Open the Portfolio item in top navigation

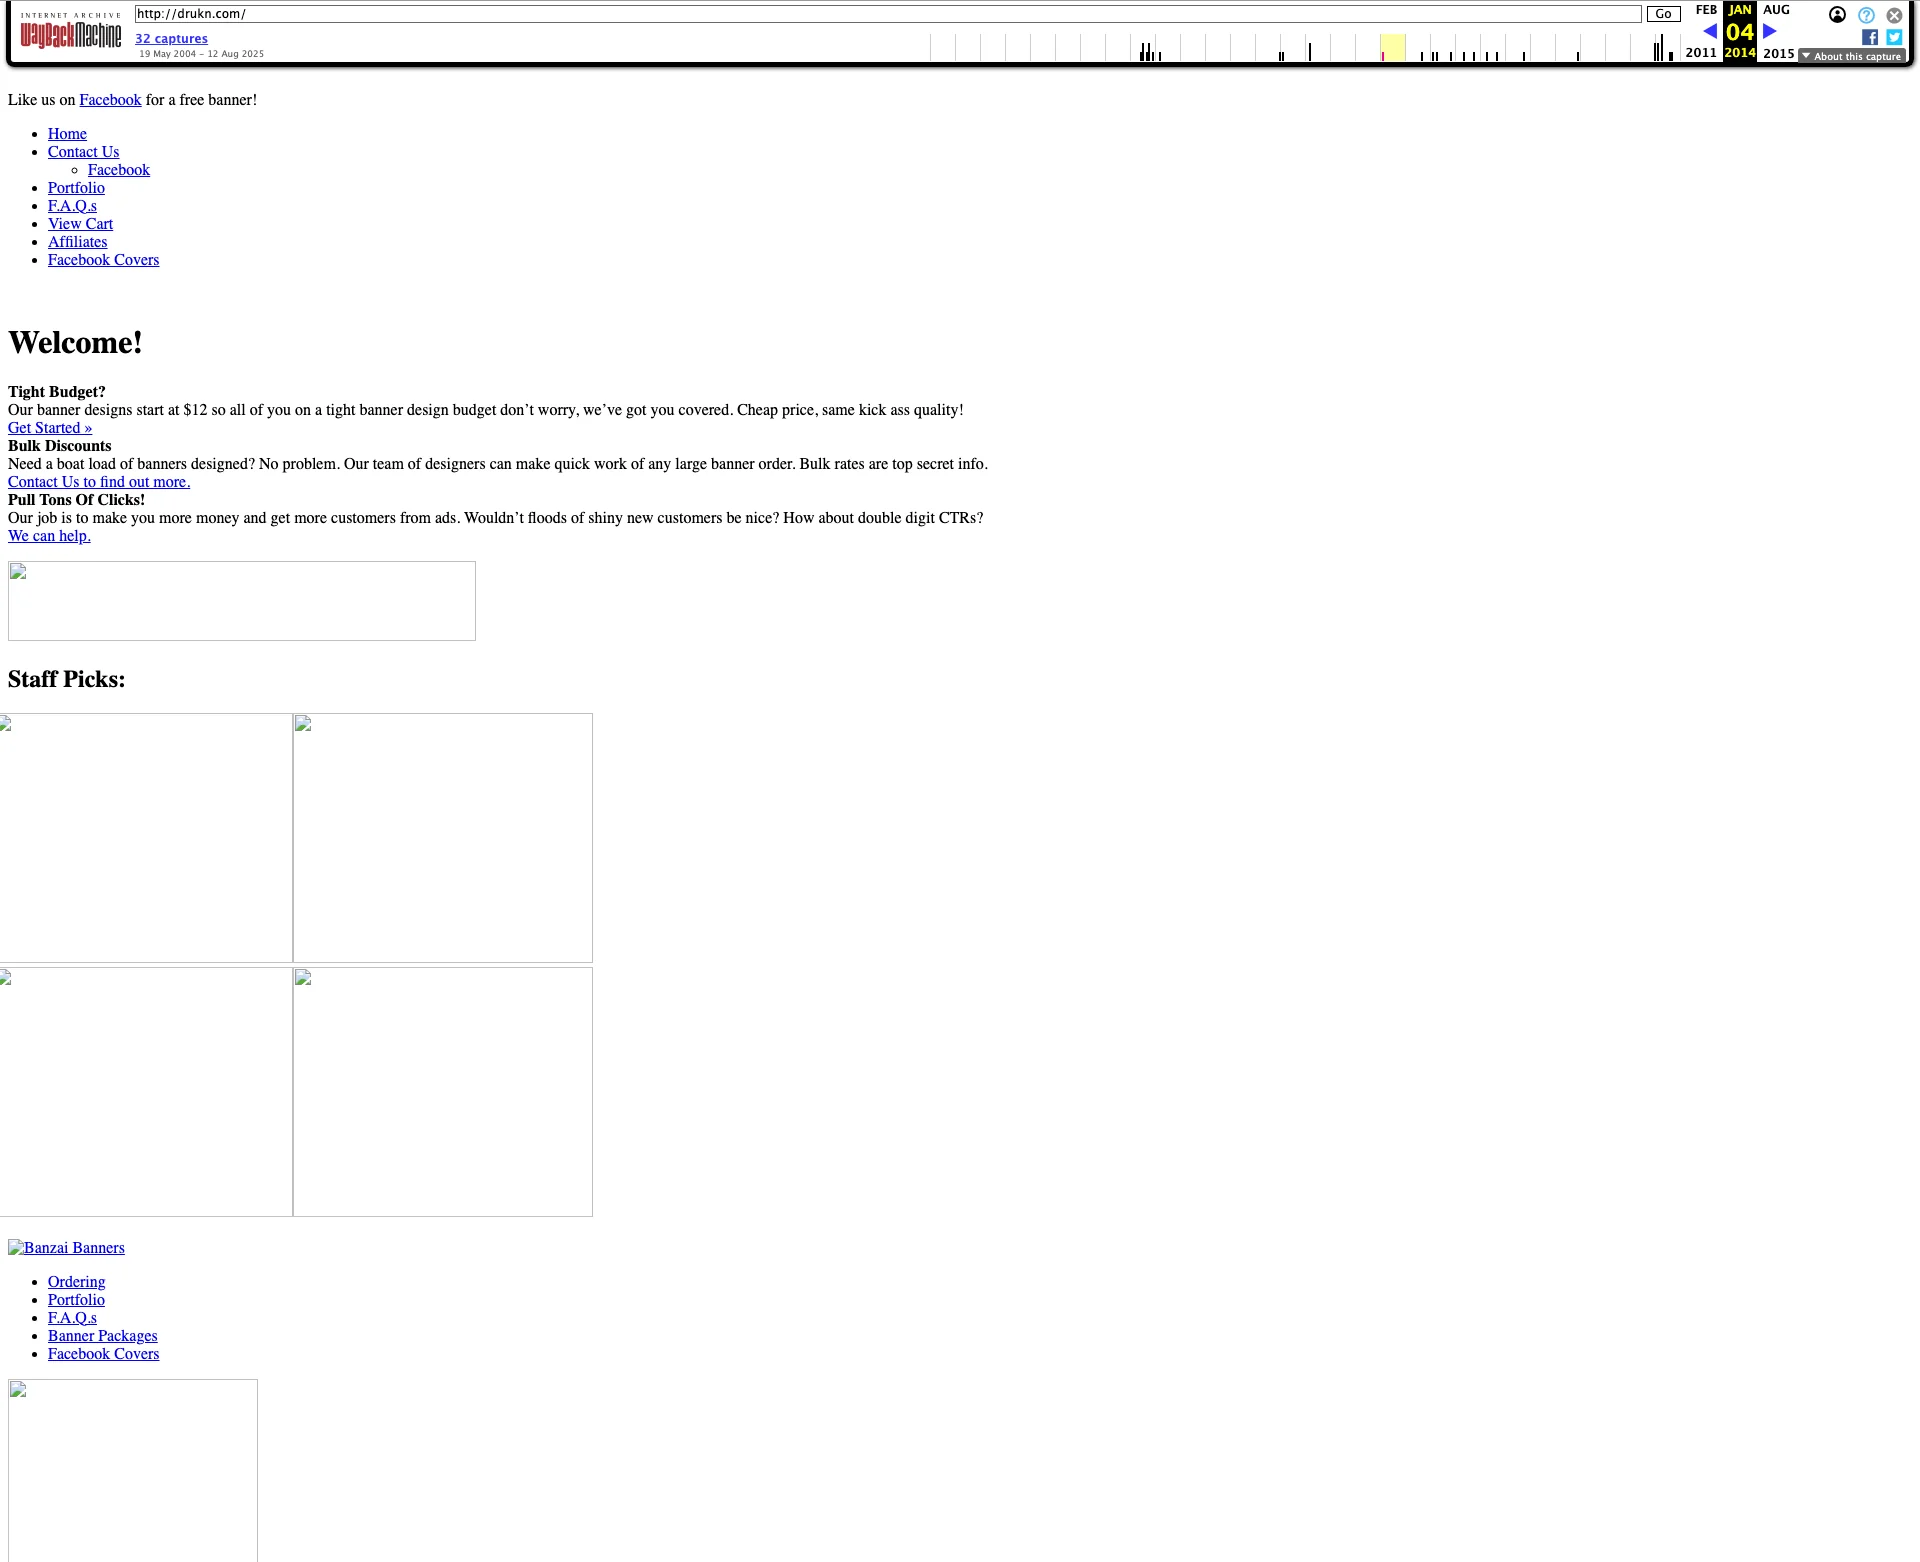click(76, 188)
